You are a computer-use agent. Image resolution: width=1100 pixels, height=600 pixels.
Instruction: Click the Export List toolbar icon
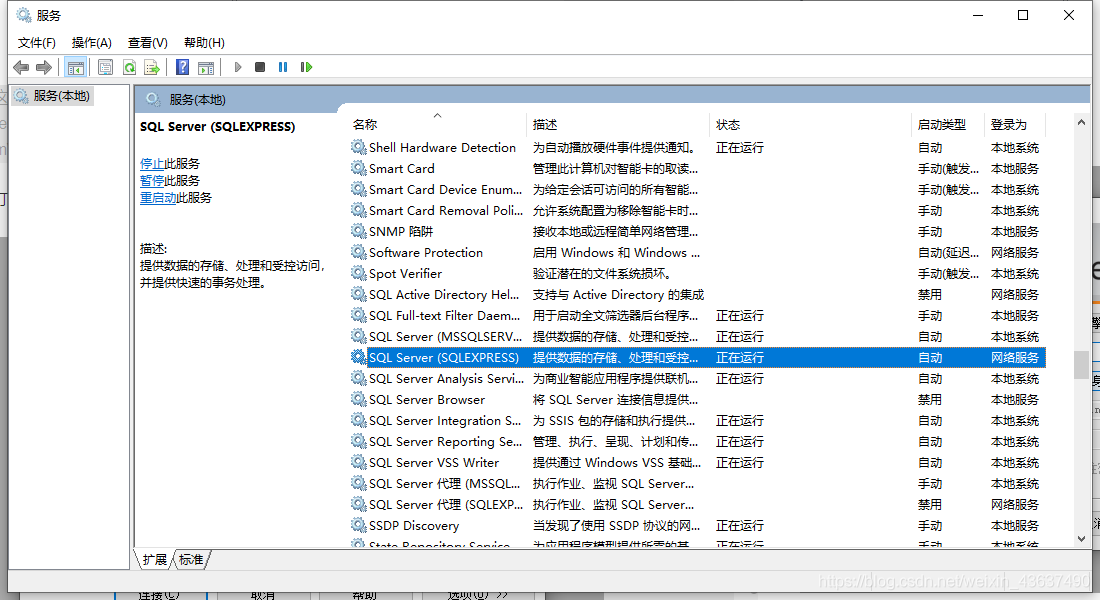(152, 67)
